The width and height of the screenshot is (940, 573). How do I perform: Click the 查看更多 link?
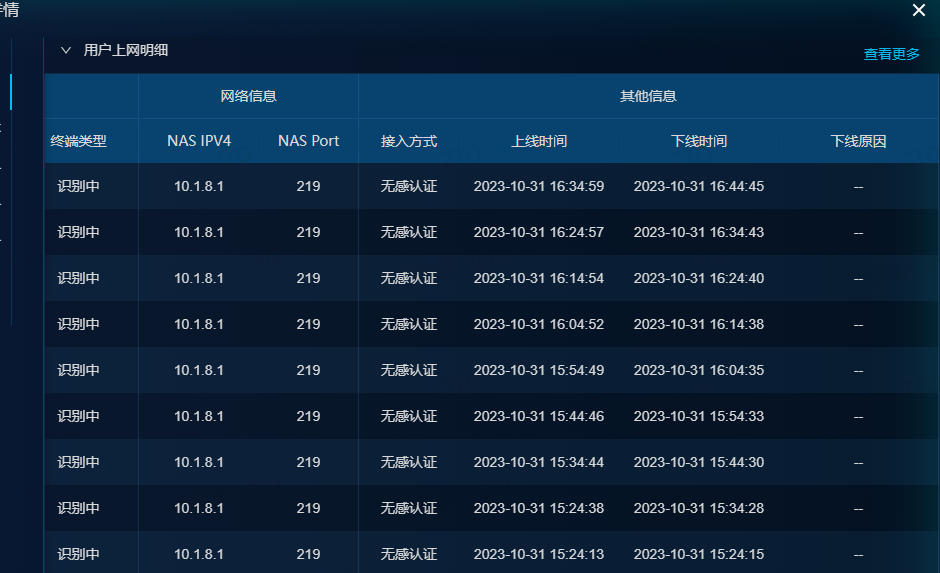click(891, 54)
